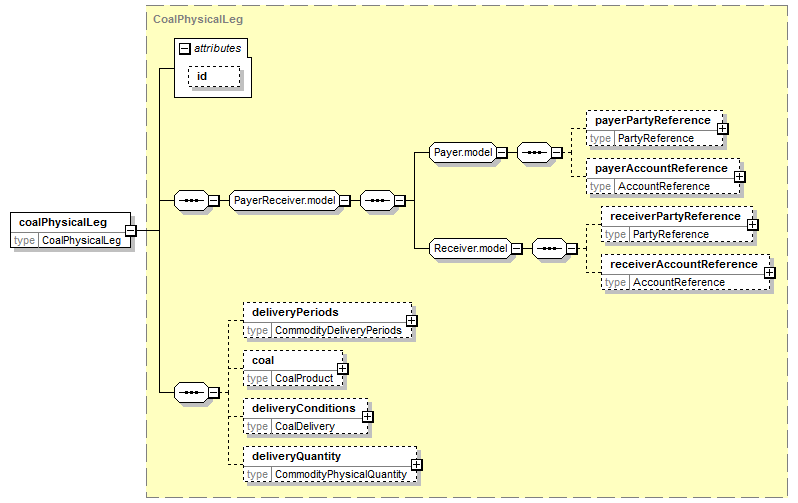Expand receiverAccountReference element

tap(770, 273)
